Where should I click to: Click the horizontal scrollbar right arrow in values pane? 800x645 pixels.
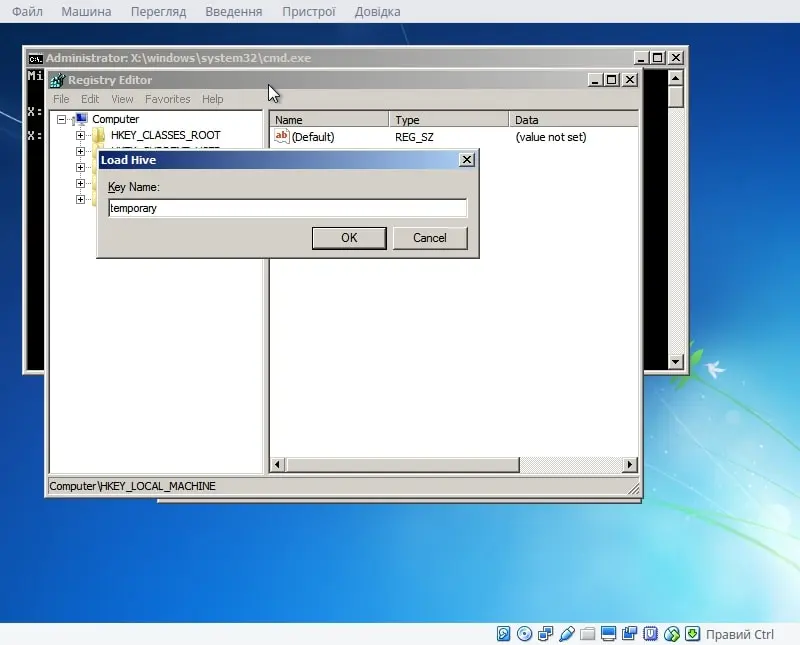[x=630, y=465]
